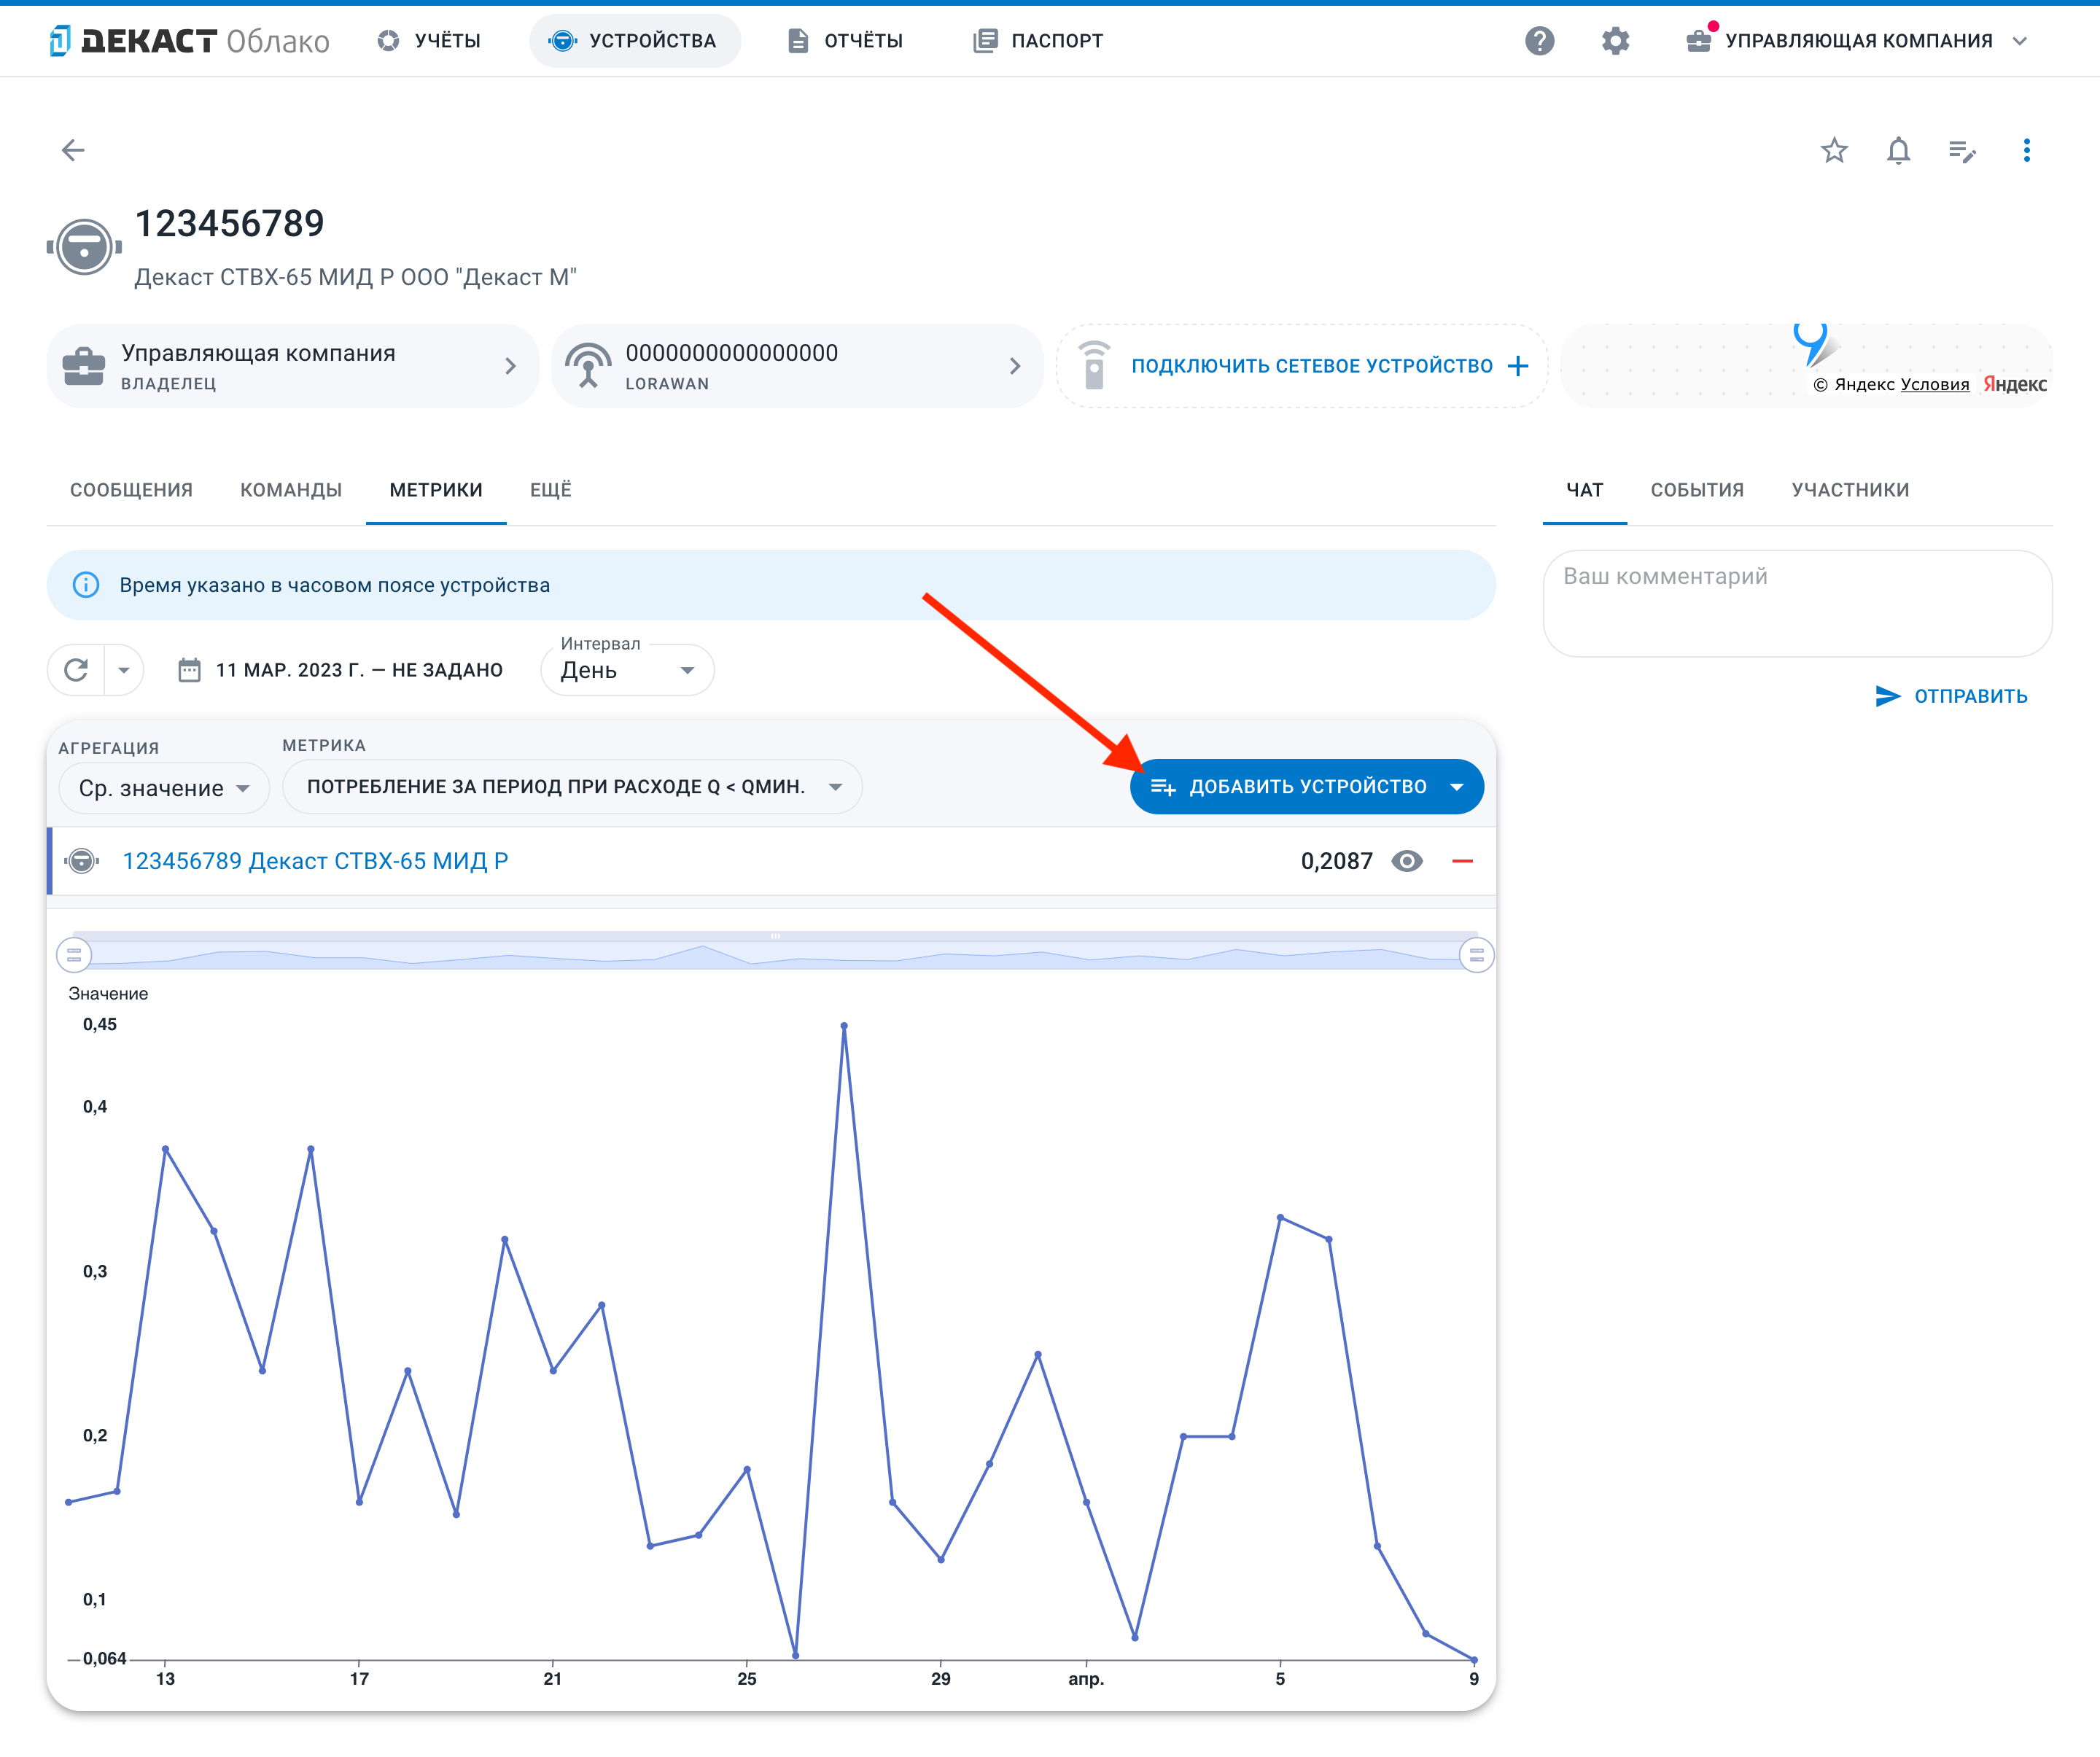The height and width of the screenshot is (1757, 2100).
Task: Click the LoRaWAN antenna icon
Action: pyautogui.click(x=588, y=366)
